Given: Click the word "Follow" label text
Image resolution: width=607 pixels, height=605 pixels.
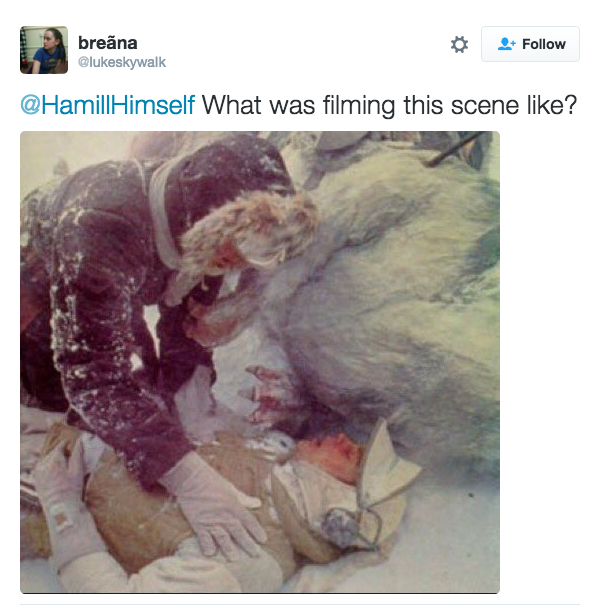Looking at the screenshot, I should (x=544, y=44).
